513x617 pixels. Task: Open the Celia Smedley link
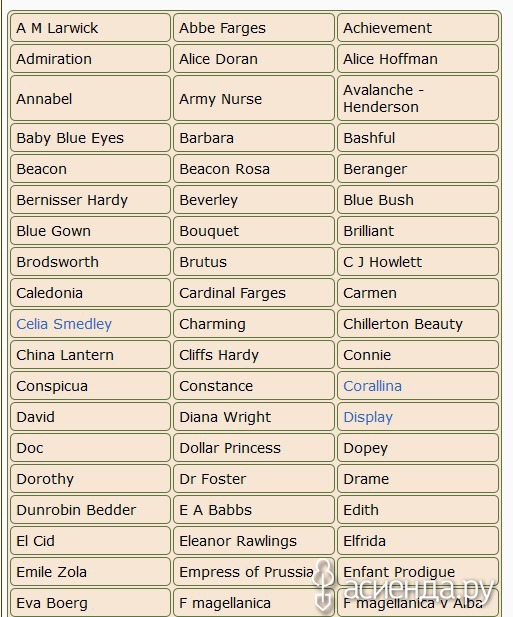(64, 324)
